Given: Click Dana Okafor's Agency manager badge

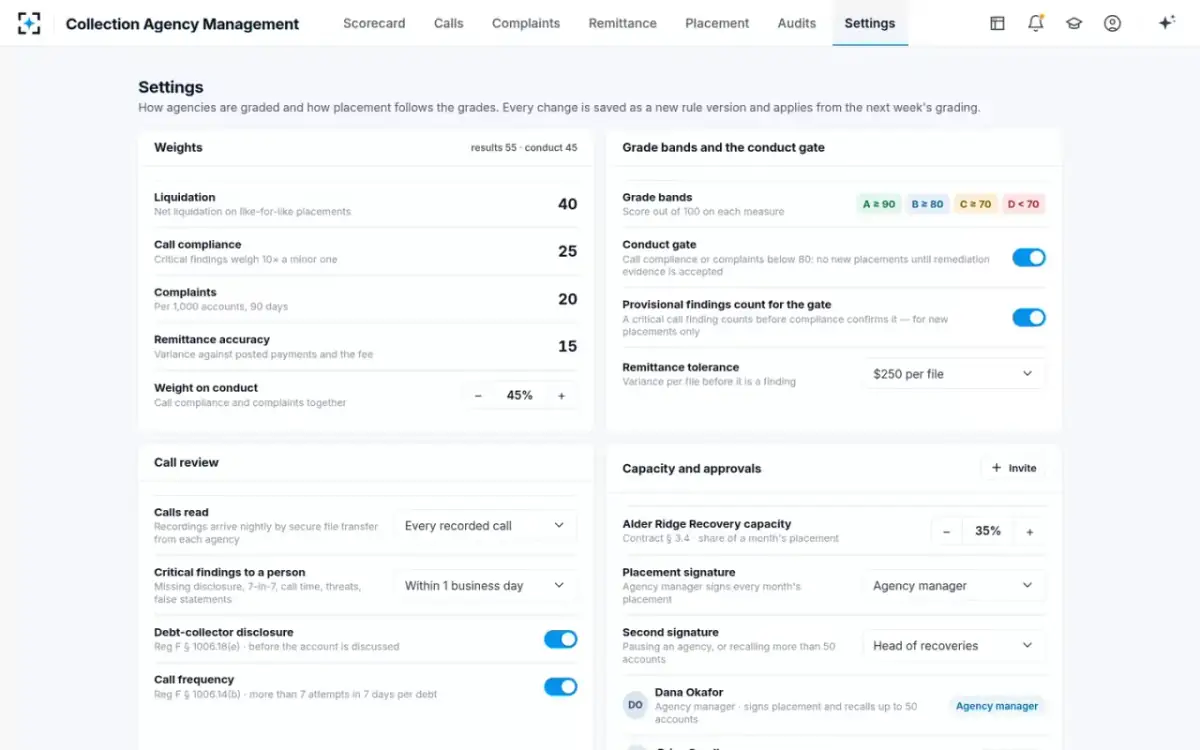Looking at the screenshot, I should coord(997,706).
